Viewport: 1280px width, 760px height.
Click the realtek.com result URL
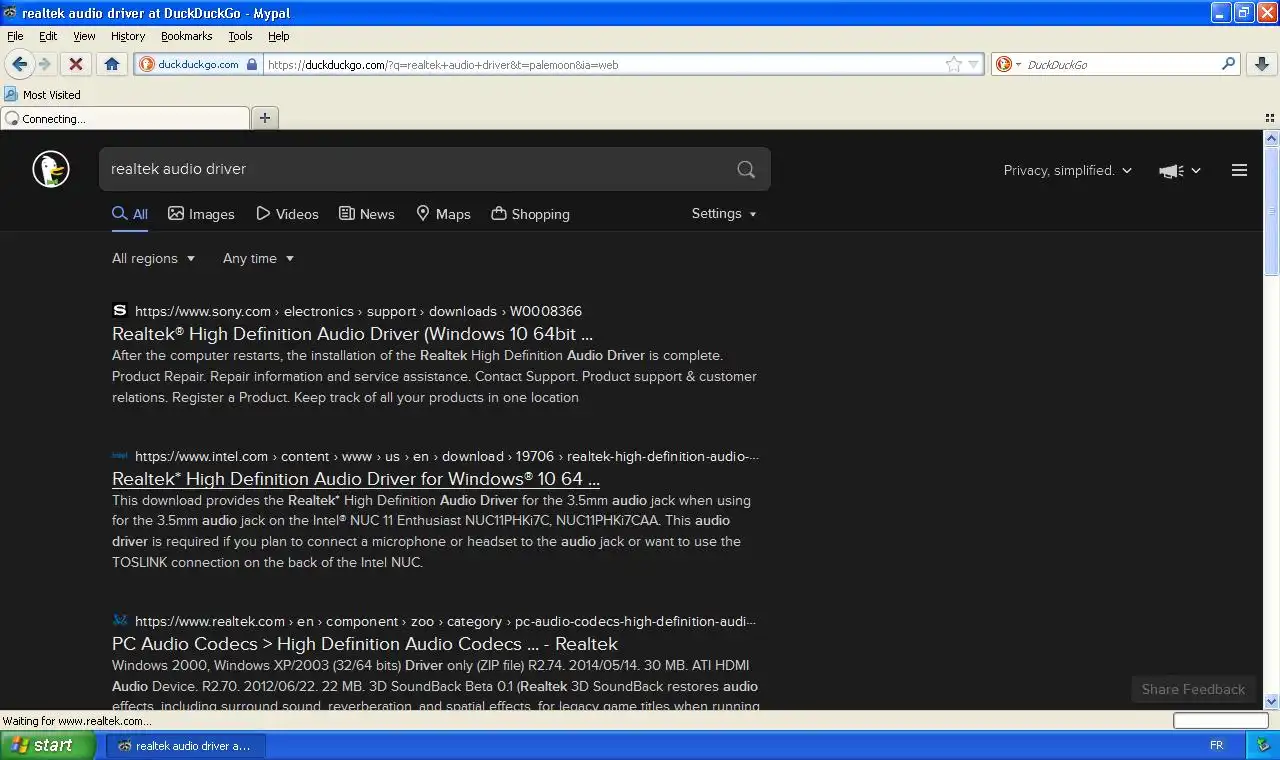(x=445, y=621)
